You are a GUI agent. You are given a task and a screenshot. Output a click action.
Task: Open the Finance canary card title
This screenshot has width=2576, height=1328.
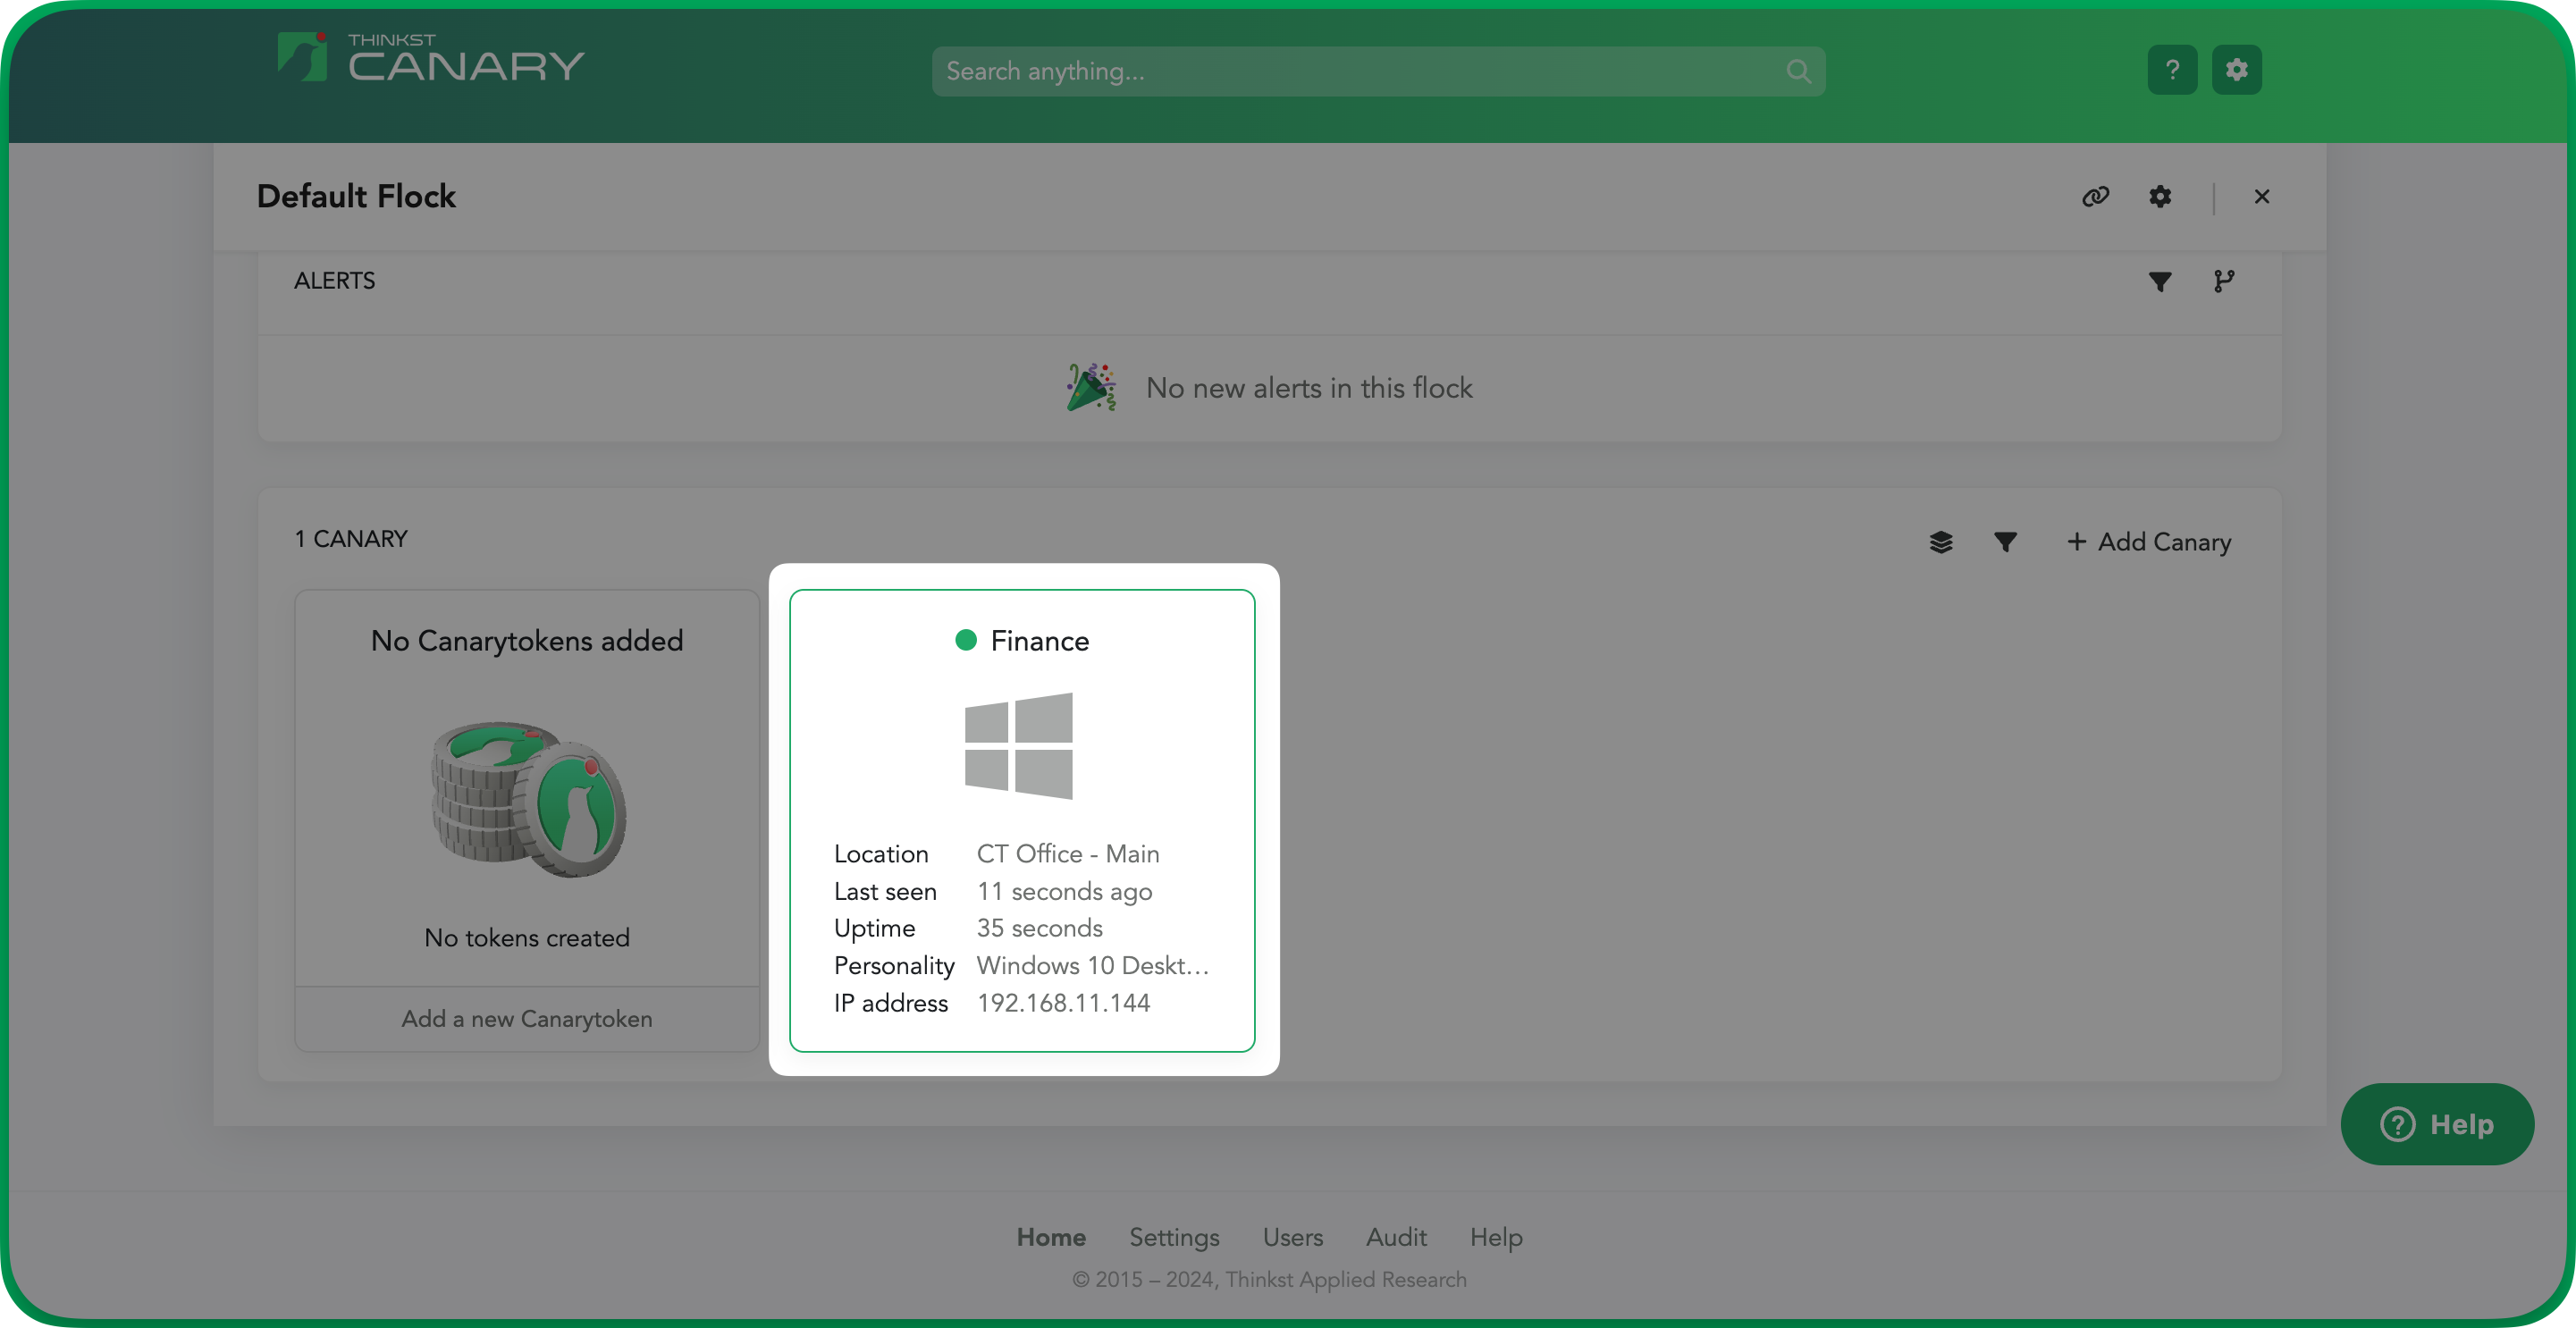click(x=1040, y=641)
